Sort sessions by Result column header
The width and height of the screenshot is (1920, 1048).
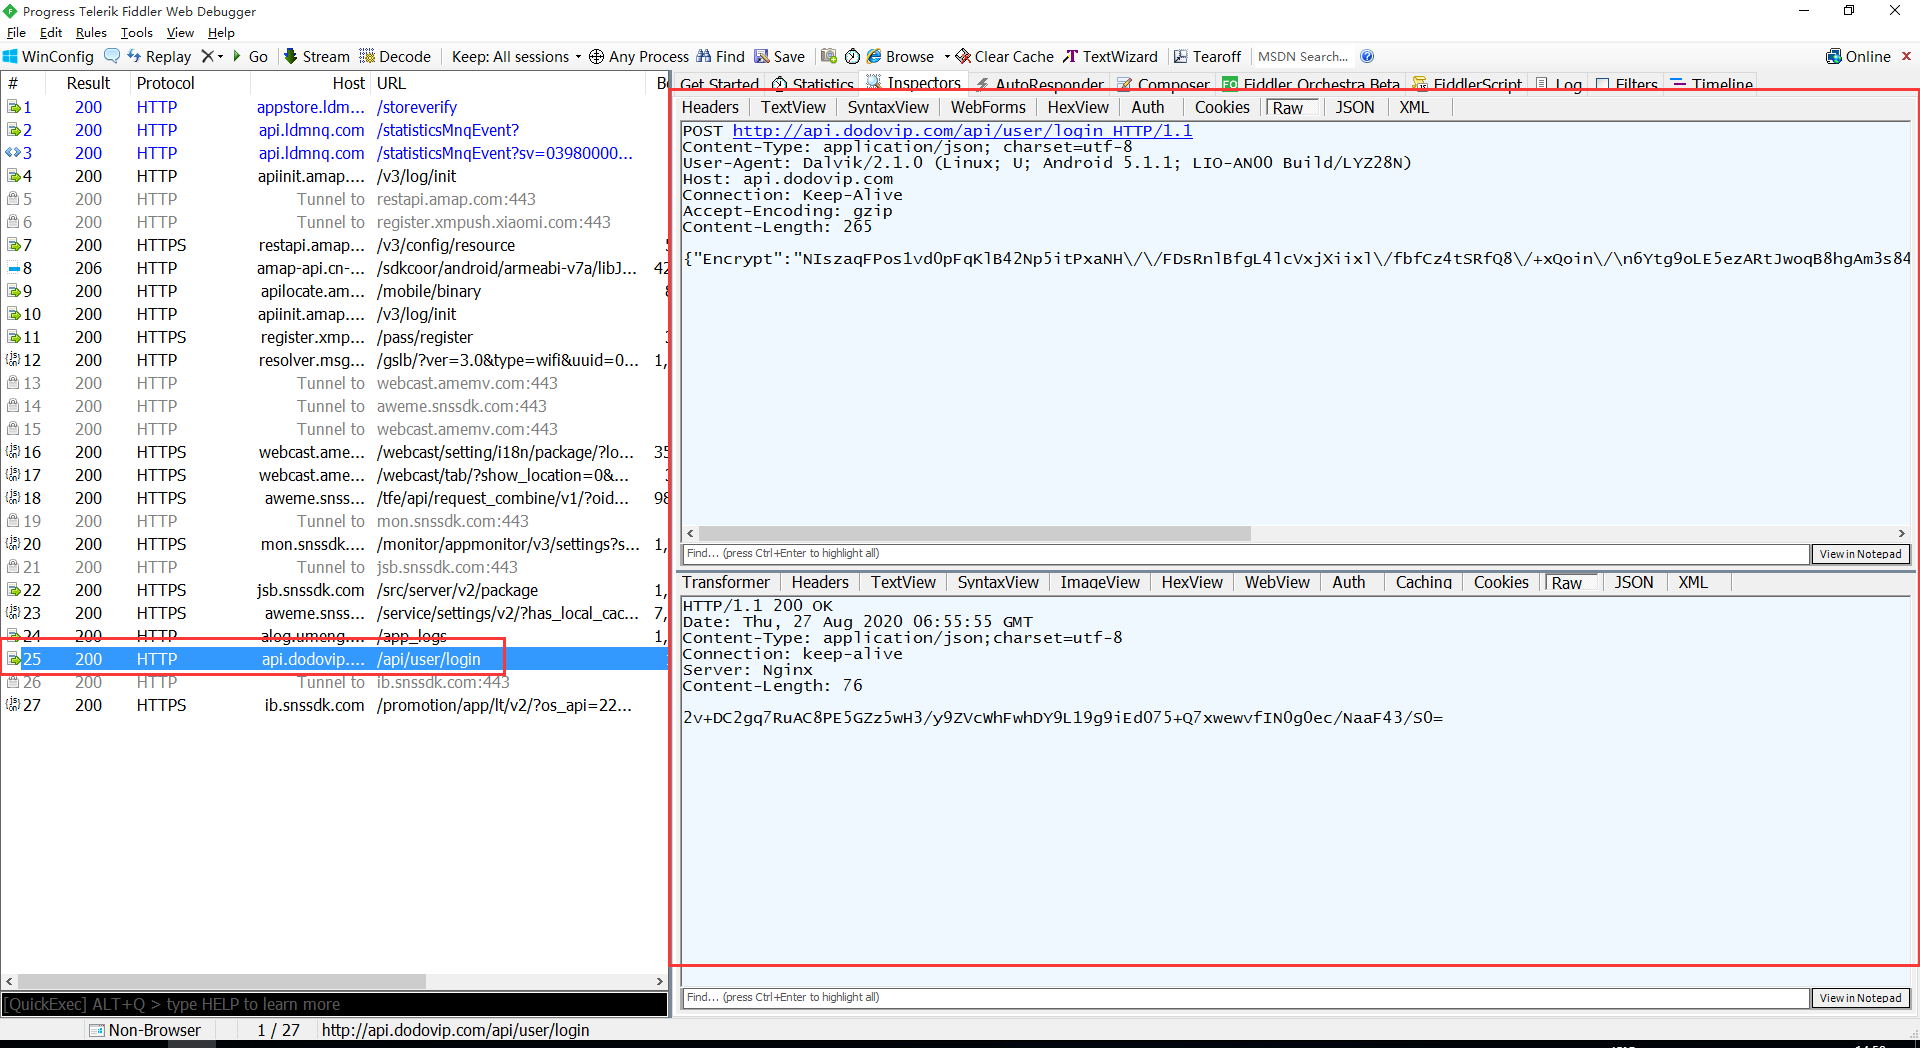click(88, 83)
